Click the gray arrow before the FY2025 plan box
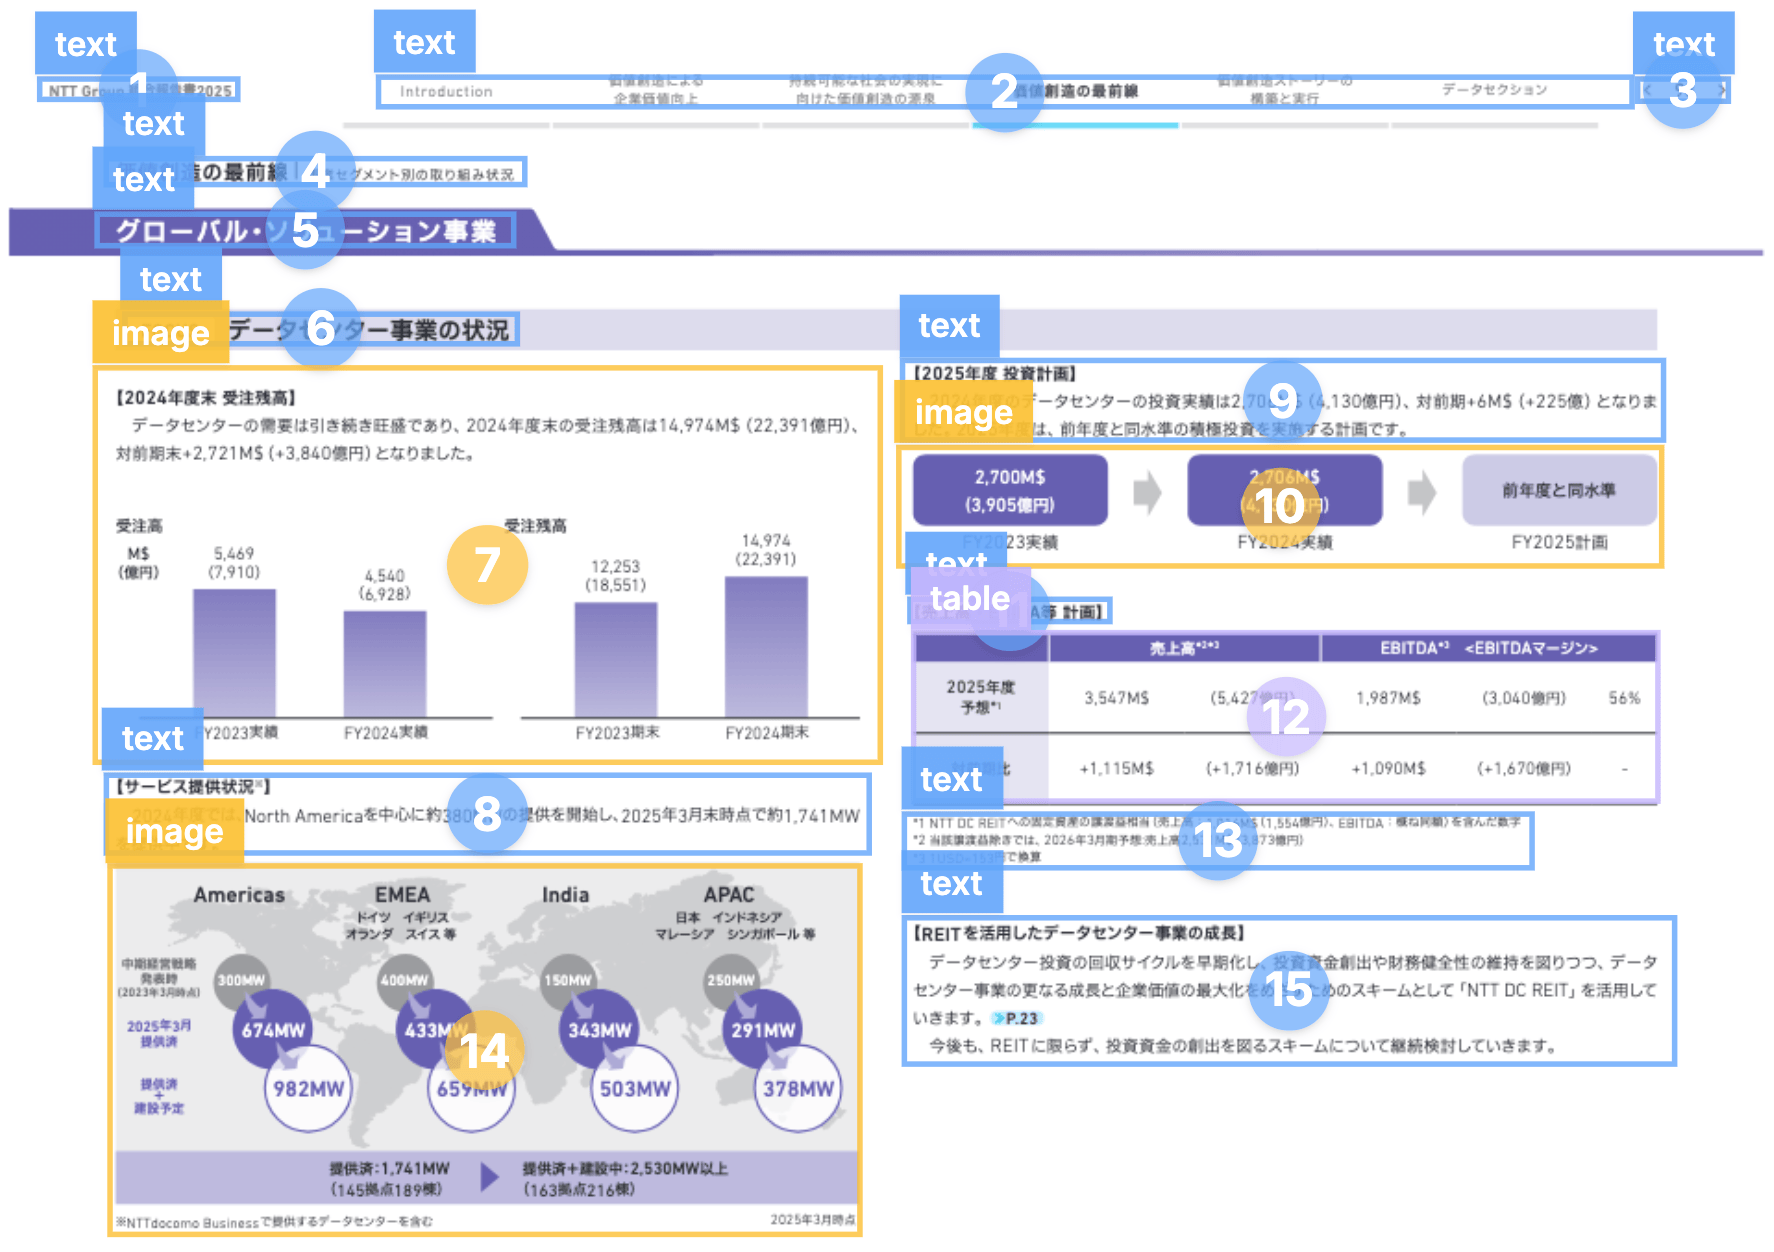Screen dimensions: 1774x1252 tap(1421, 492)
